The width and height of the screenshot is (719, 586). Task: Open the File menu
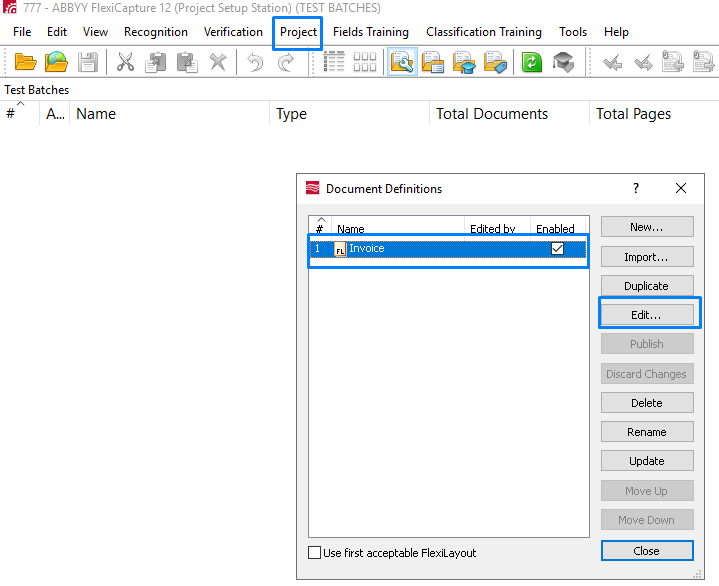(22, 32)
